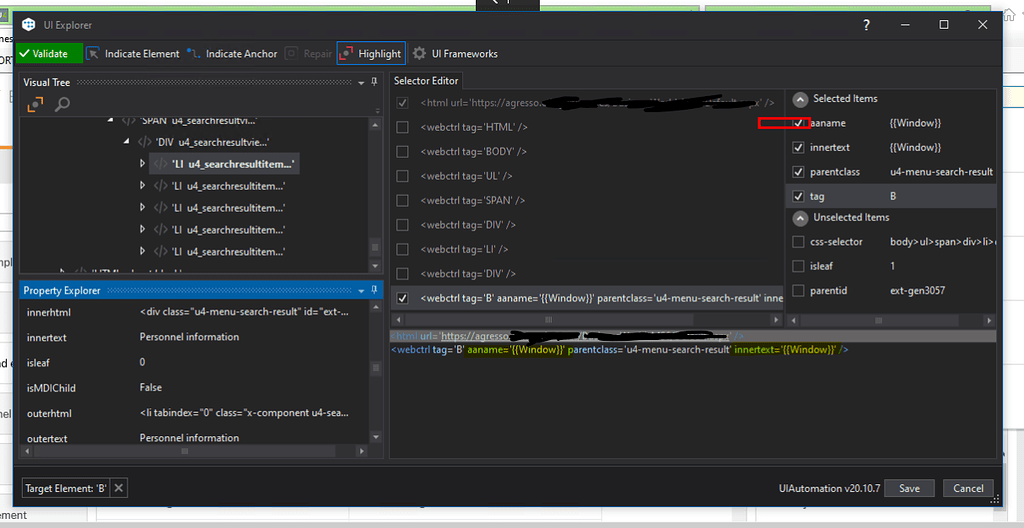The image size is (1024, 528).
Task: Enable the css-selector attribute checkbox
Action: (798, 242)
